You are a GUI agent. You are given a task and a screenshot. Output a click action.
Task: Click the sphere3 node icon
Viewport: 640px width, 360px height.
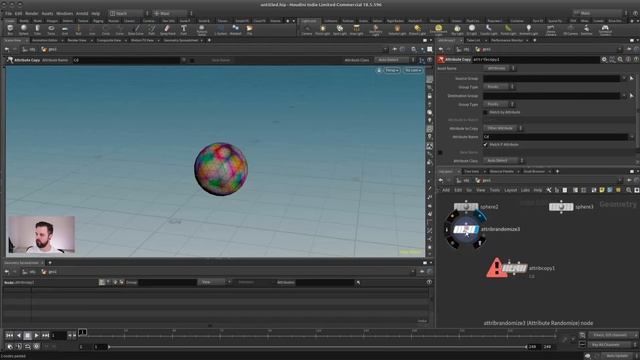point(561,207)
